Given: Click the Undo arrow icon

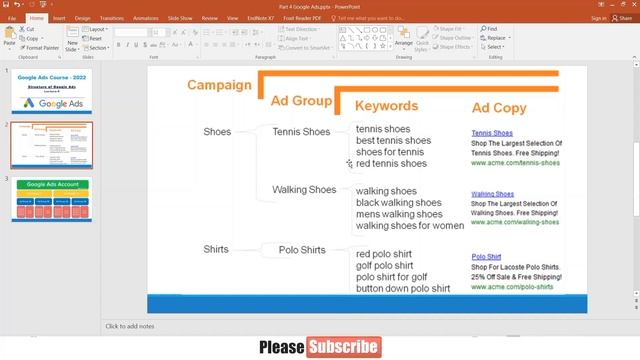Looking at the screenshot, I should click(17, 4).
